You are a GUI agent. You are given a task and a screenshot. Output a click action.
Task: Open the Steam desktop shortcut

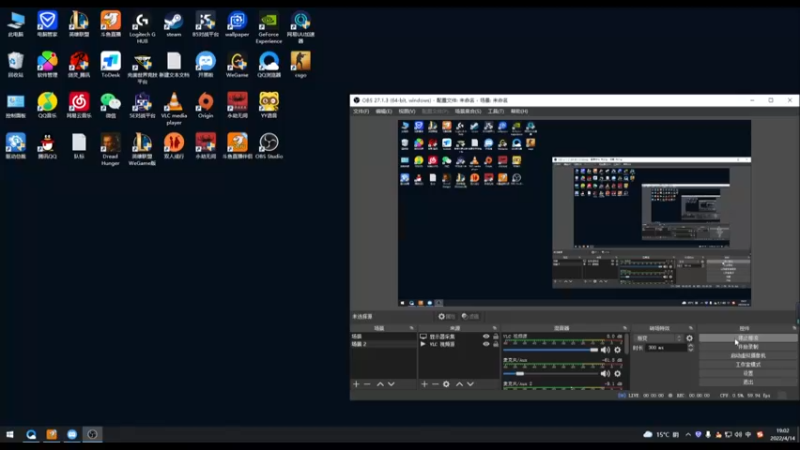point(173,24)
